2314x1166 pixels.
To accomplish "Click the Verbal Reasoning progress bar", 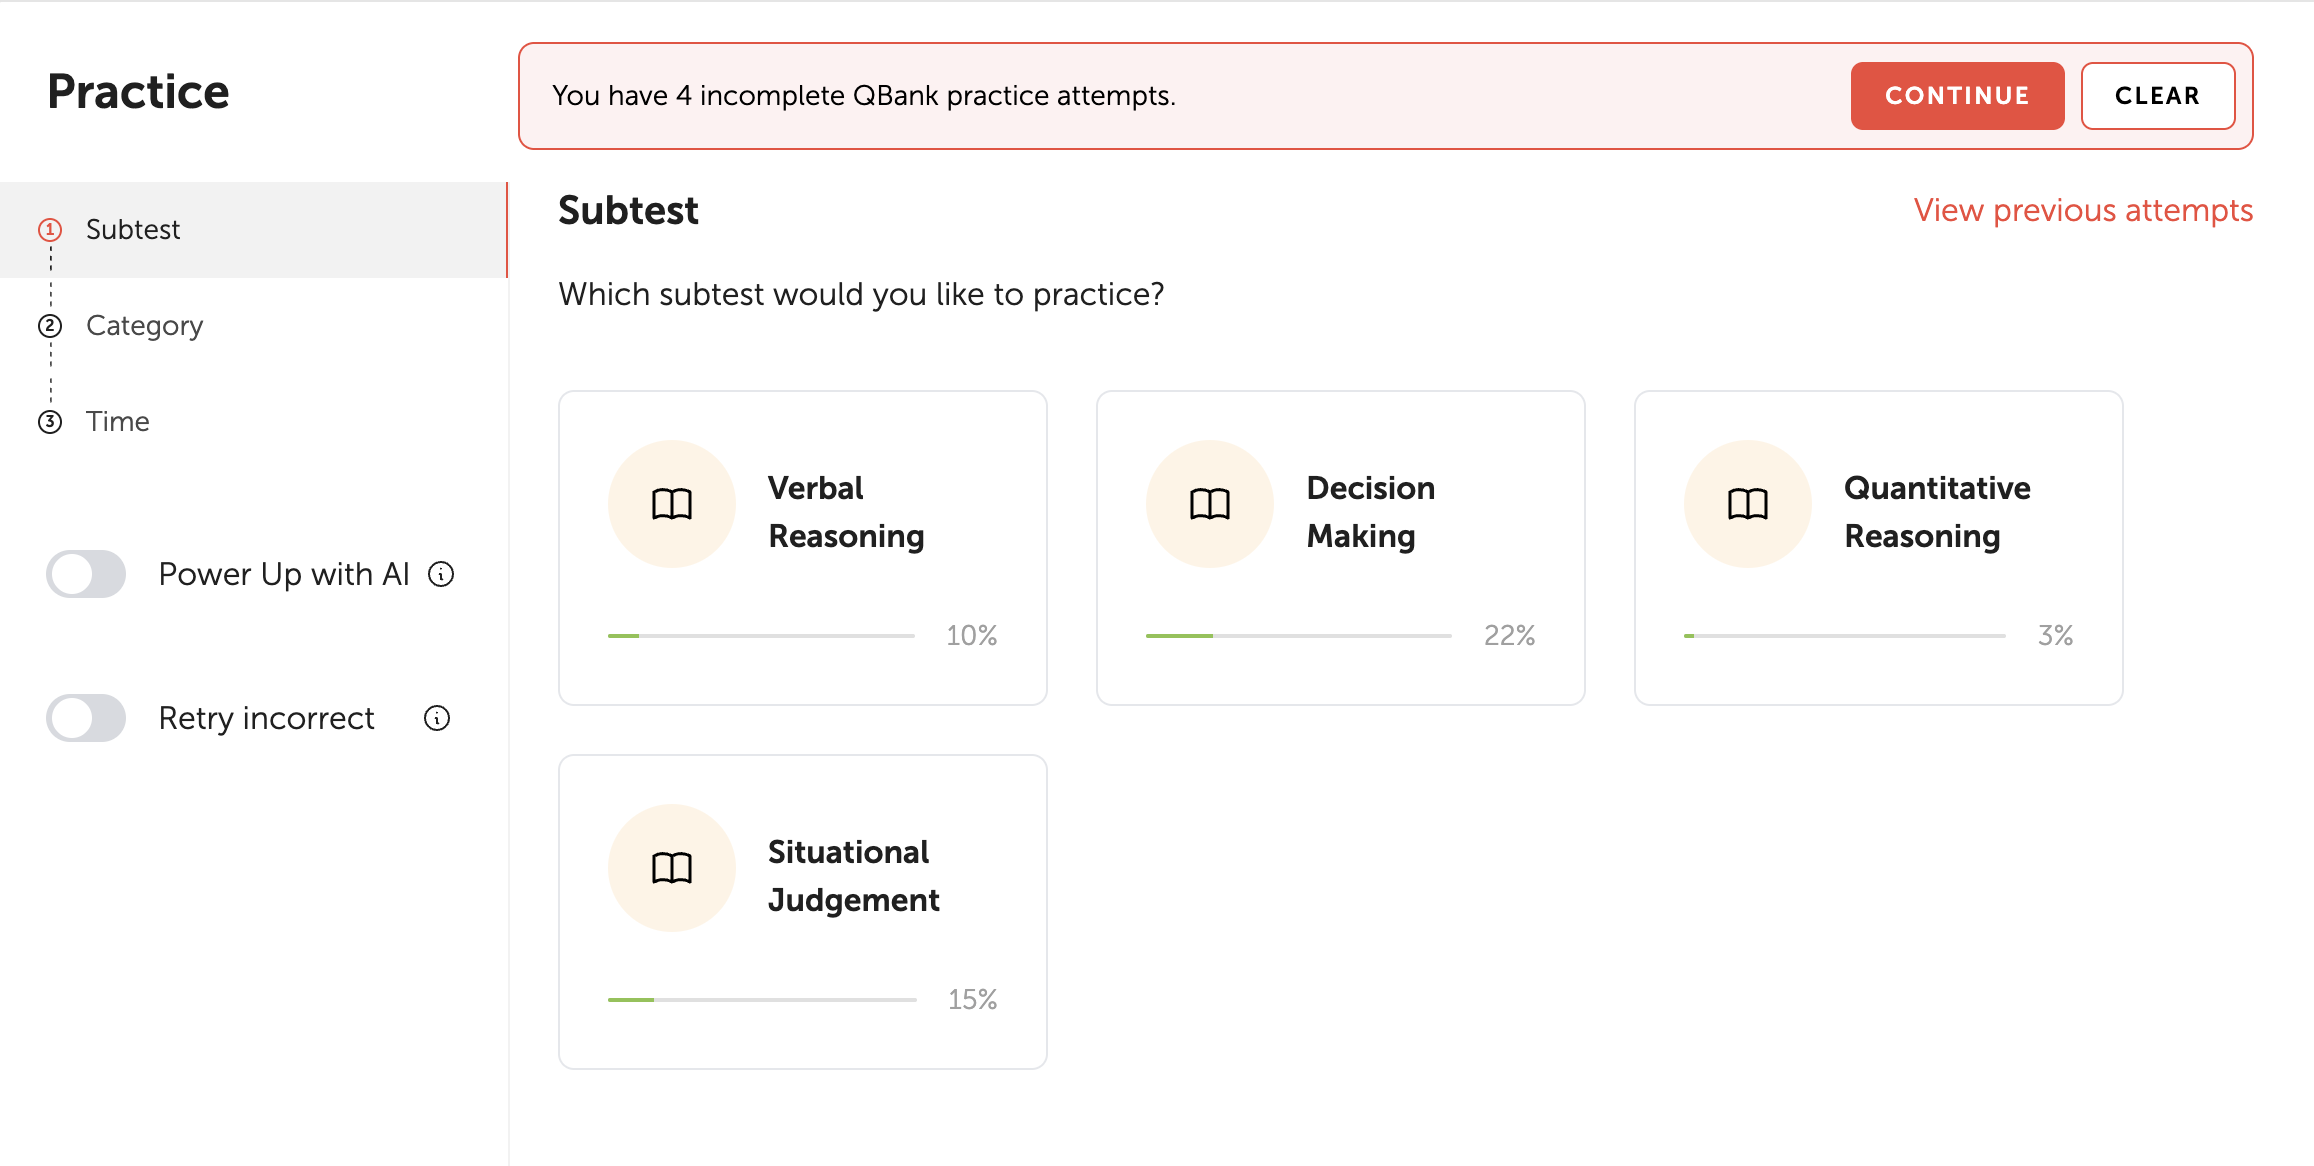I will (x=761, y=636).
